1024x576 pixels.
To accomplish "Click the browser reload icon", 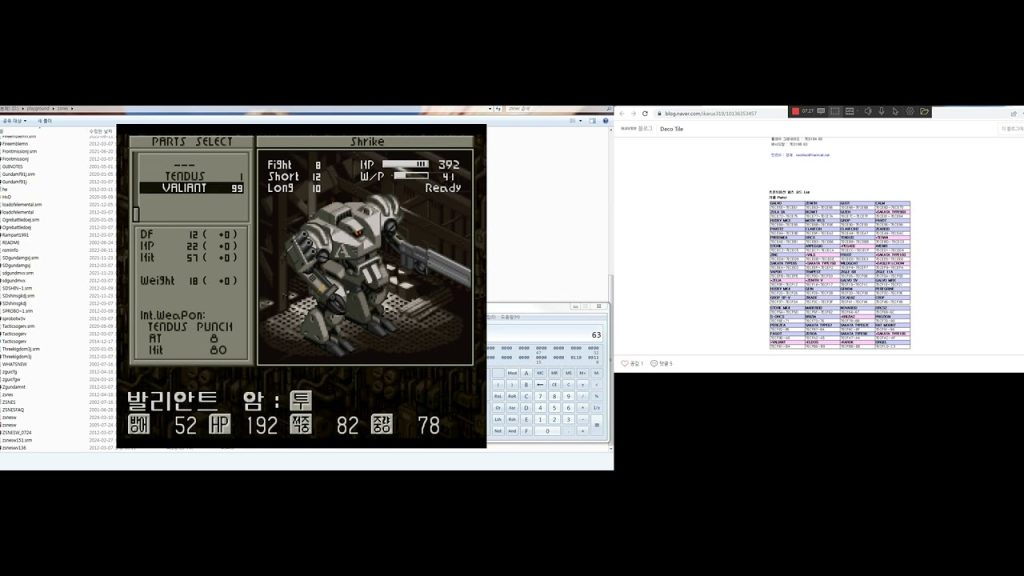I will (645, 113).
